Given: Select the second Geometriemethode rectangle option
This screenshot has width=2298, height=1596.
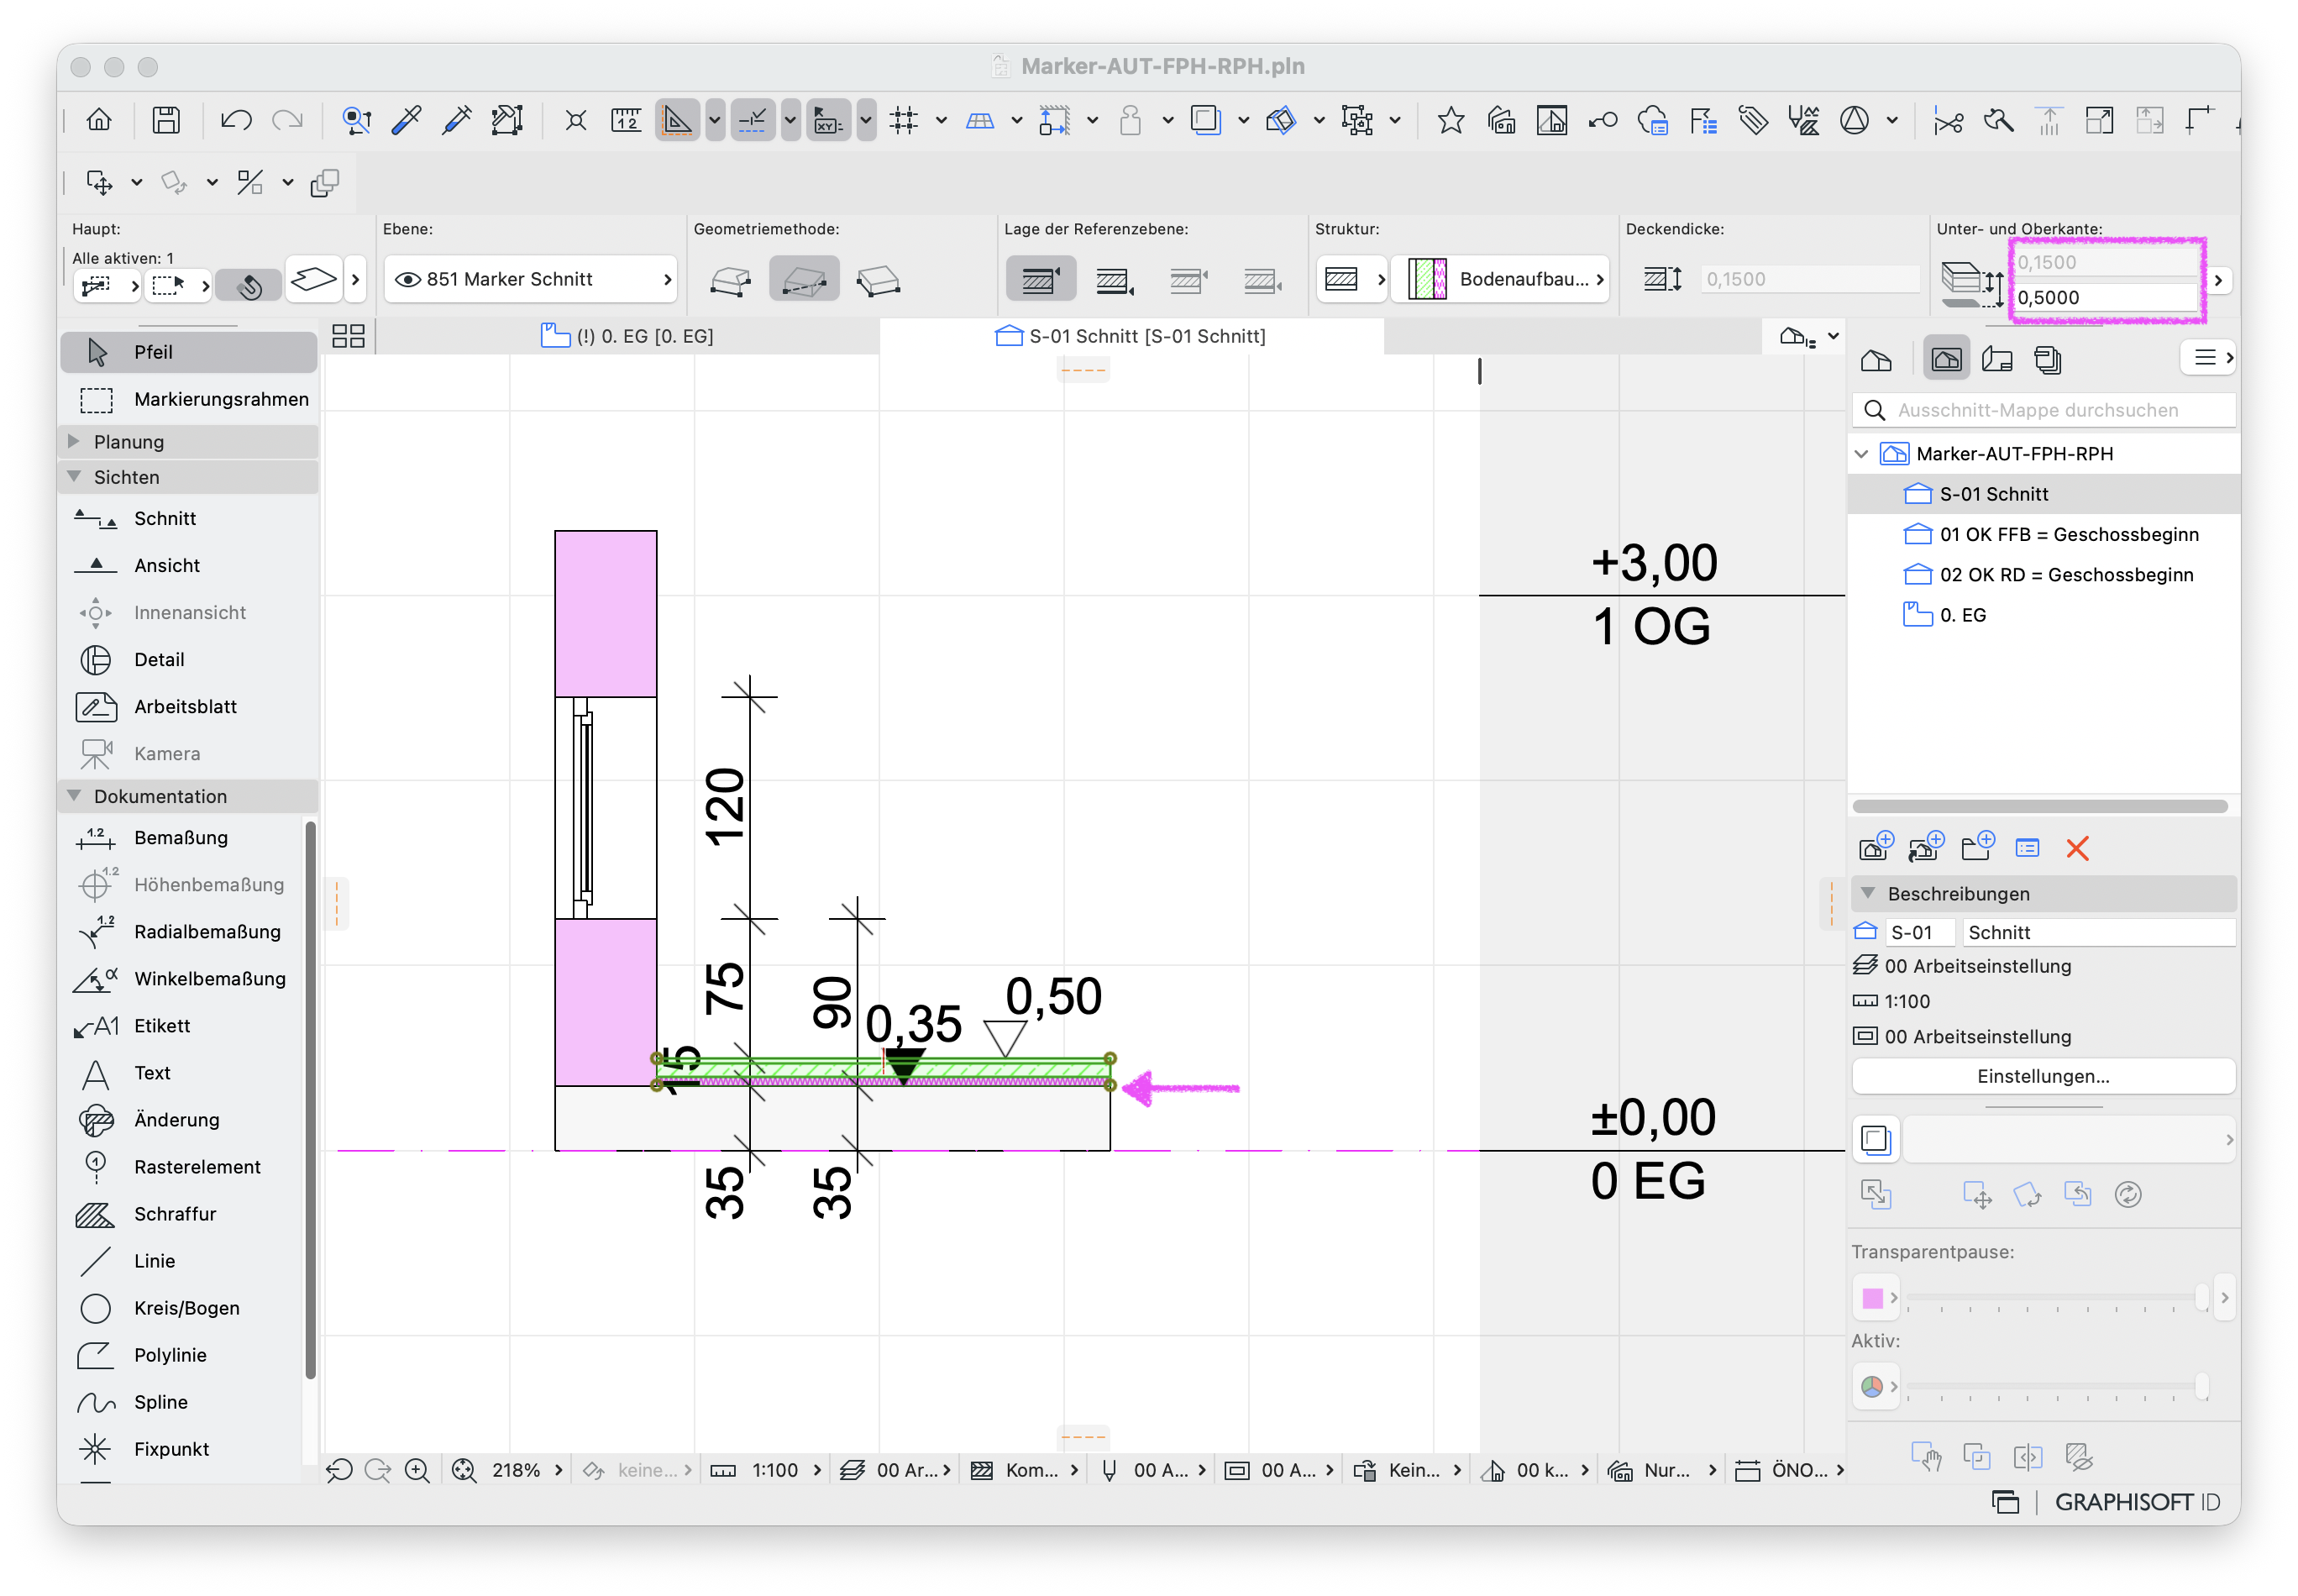Looking at the screenshot, I should click(804, 280).
